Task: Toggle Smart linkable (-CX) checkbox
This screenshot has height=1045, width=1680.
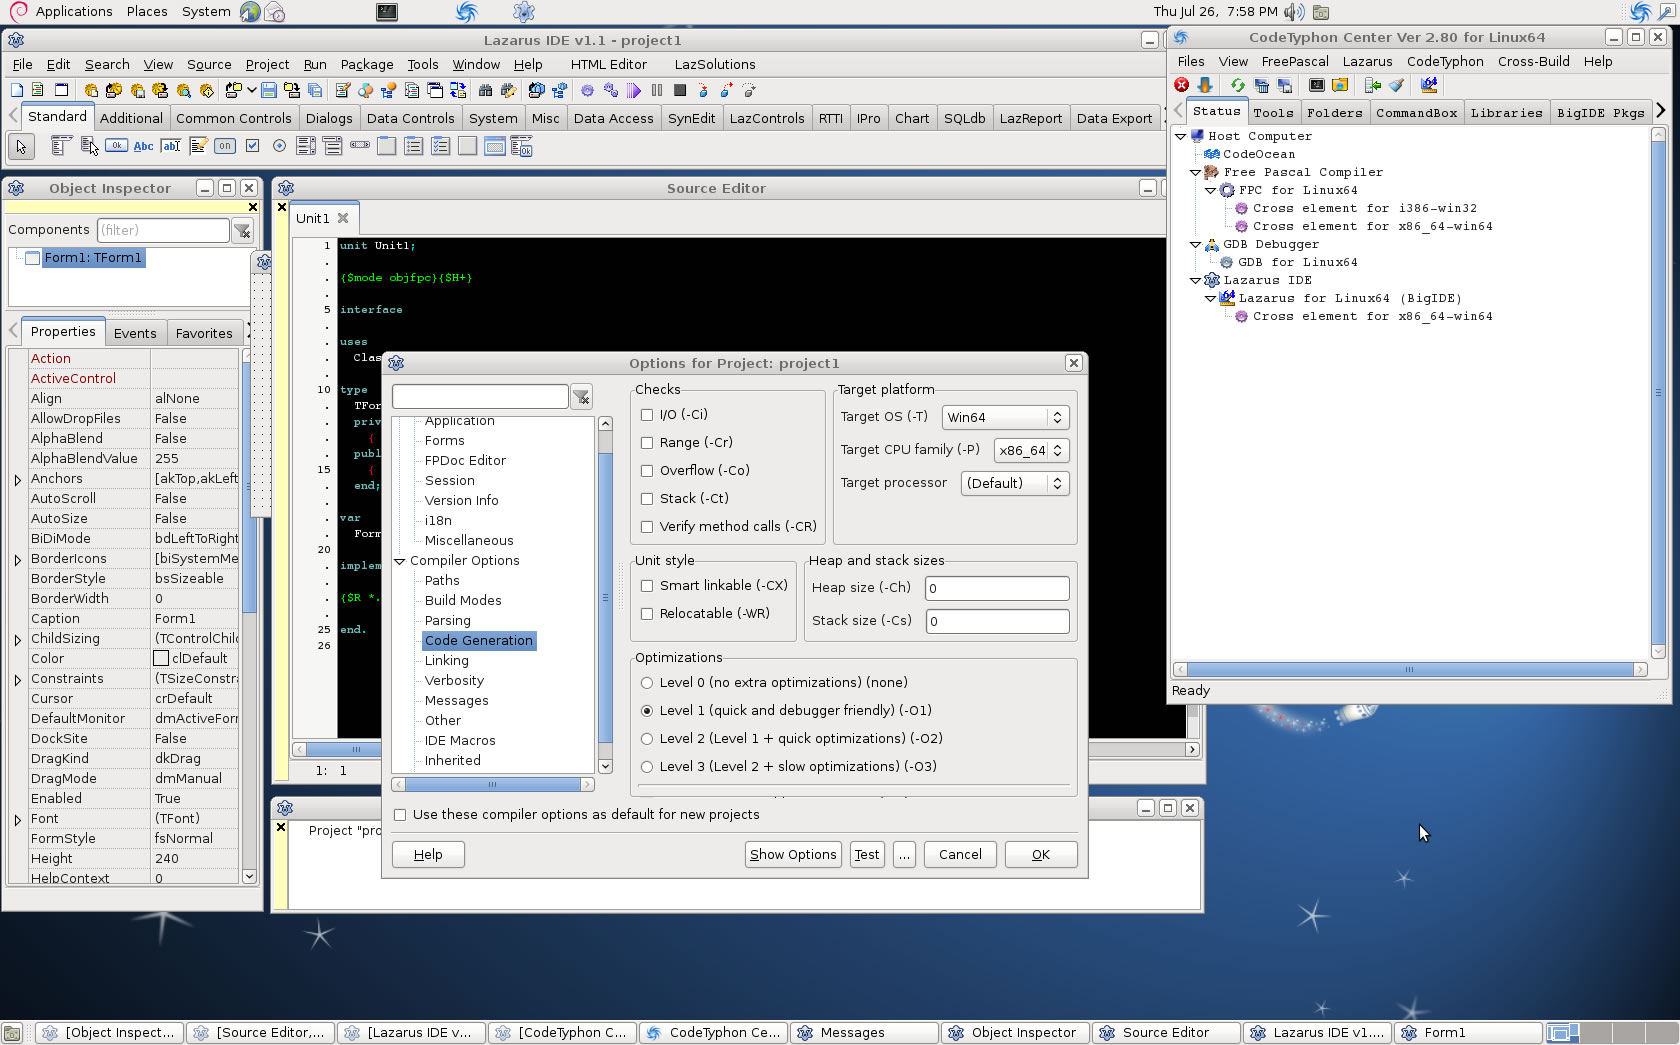Action: point(647,586)
